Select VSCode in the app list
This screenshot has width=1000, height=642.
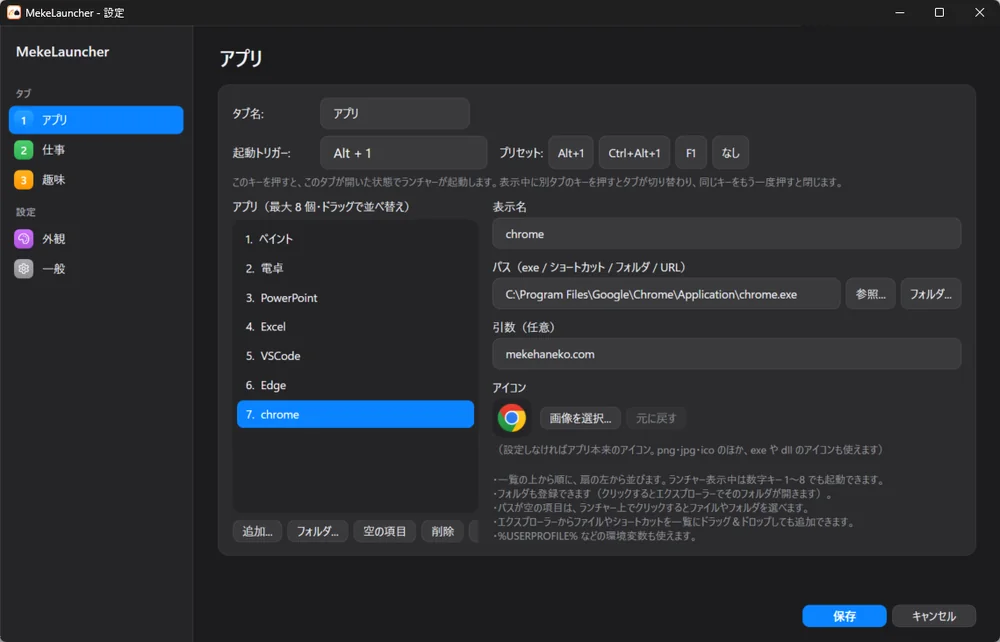[355, 356]
